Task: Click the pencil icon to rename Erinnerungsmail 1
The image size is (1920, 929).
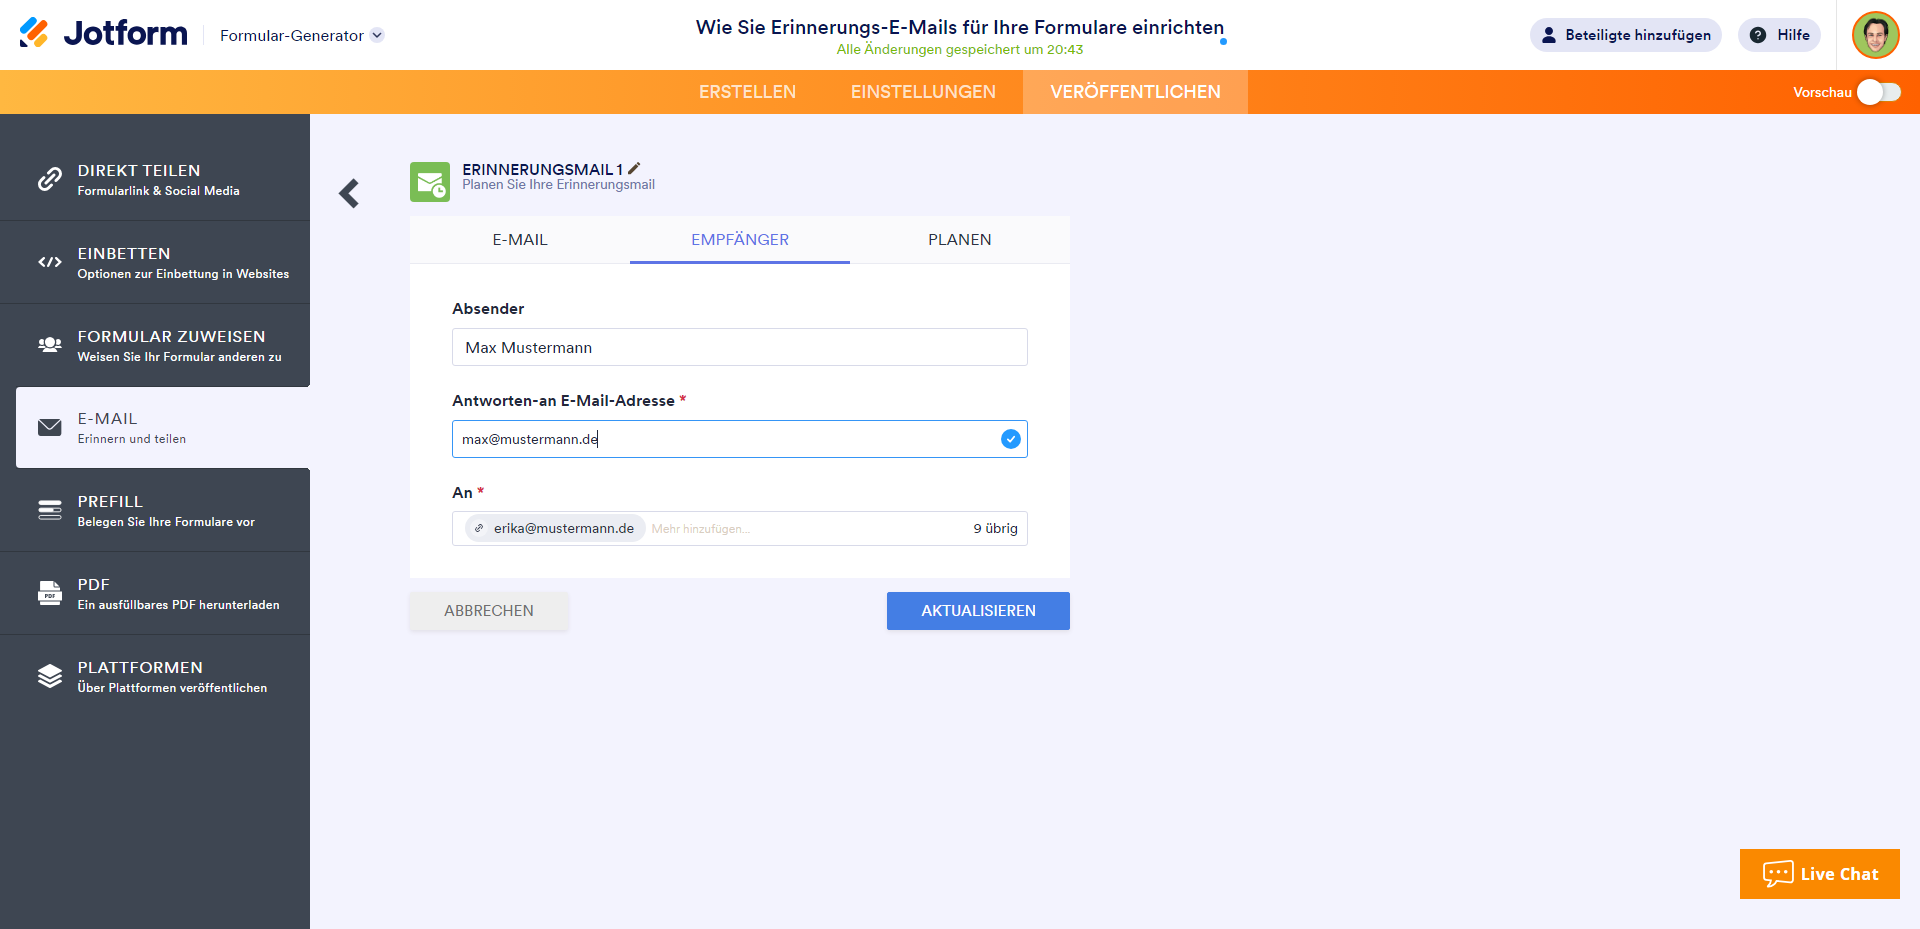Action: tap(634, 169)
